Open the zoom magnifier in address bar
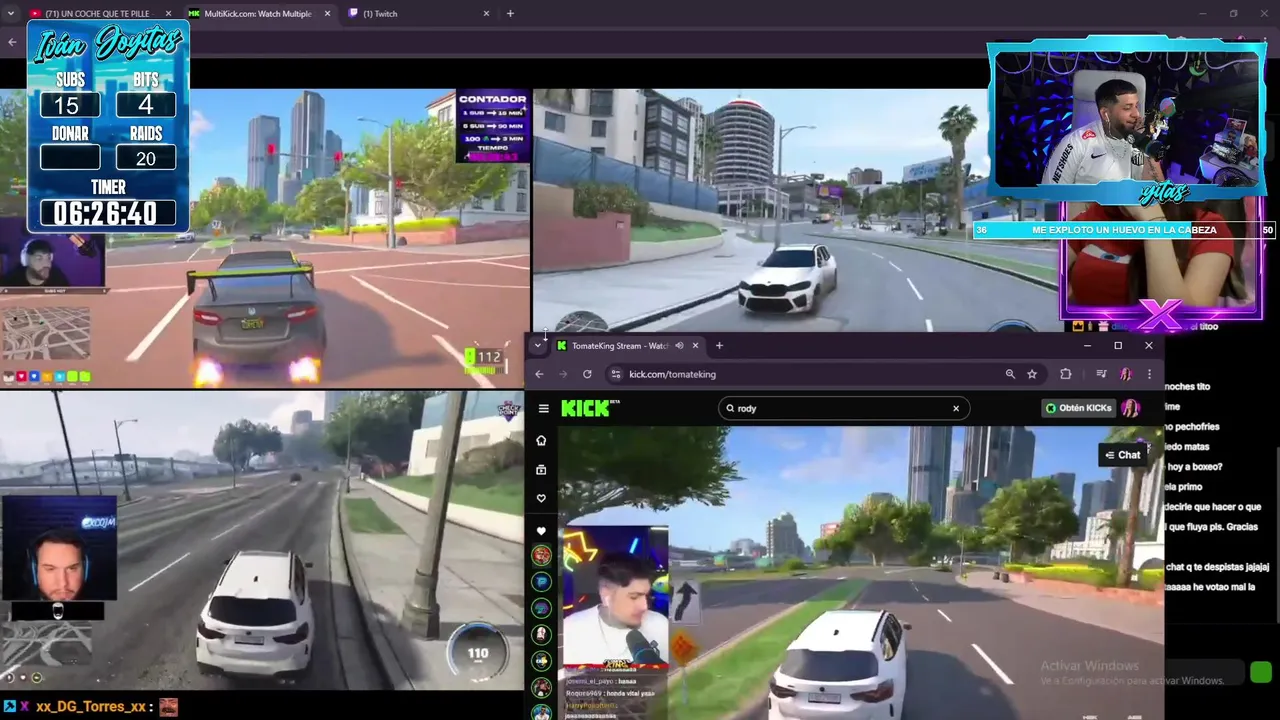 (x=1010, y=374)
